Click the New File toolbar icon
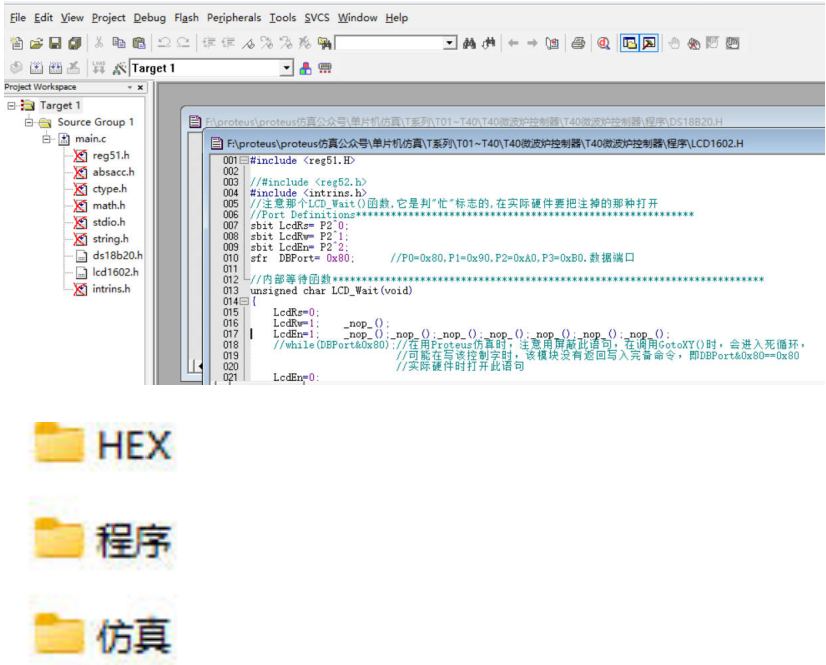This screenshot has width=826, height=665. pyautogui.click(x=16, y=43)
